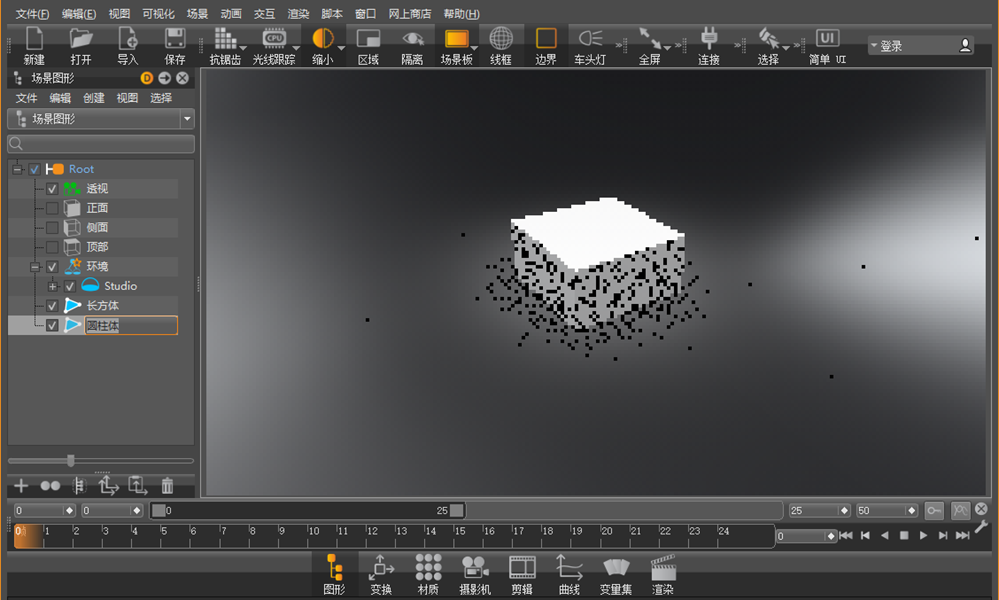Image resolution: width=999 pixels, height=600 pixels.
Task: Click the scenegraph search field
Action: (101, 144)
